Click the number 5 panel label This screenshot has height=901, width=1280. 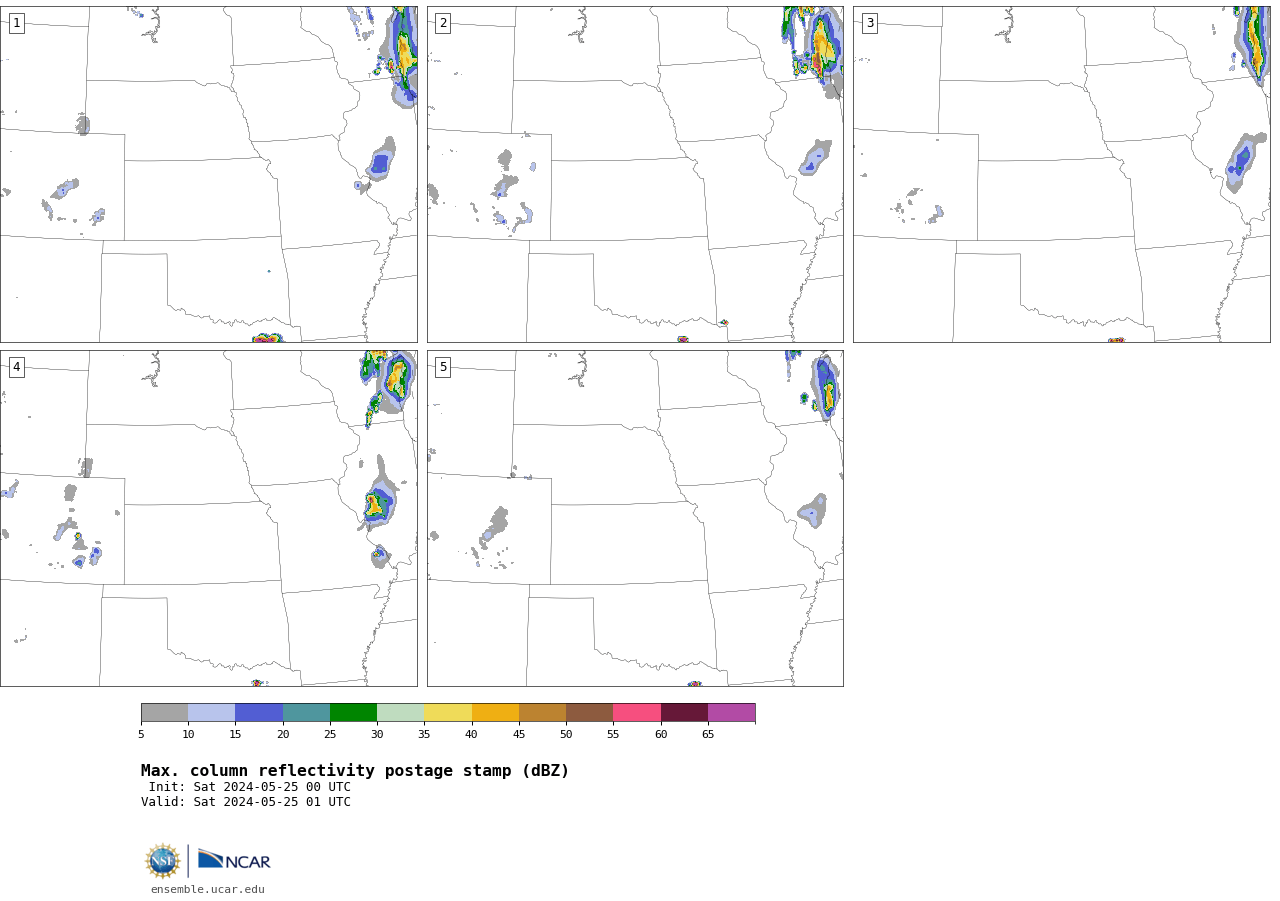click(x=443, y=367)
